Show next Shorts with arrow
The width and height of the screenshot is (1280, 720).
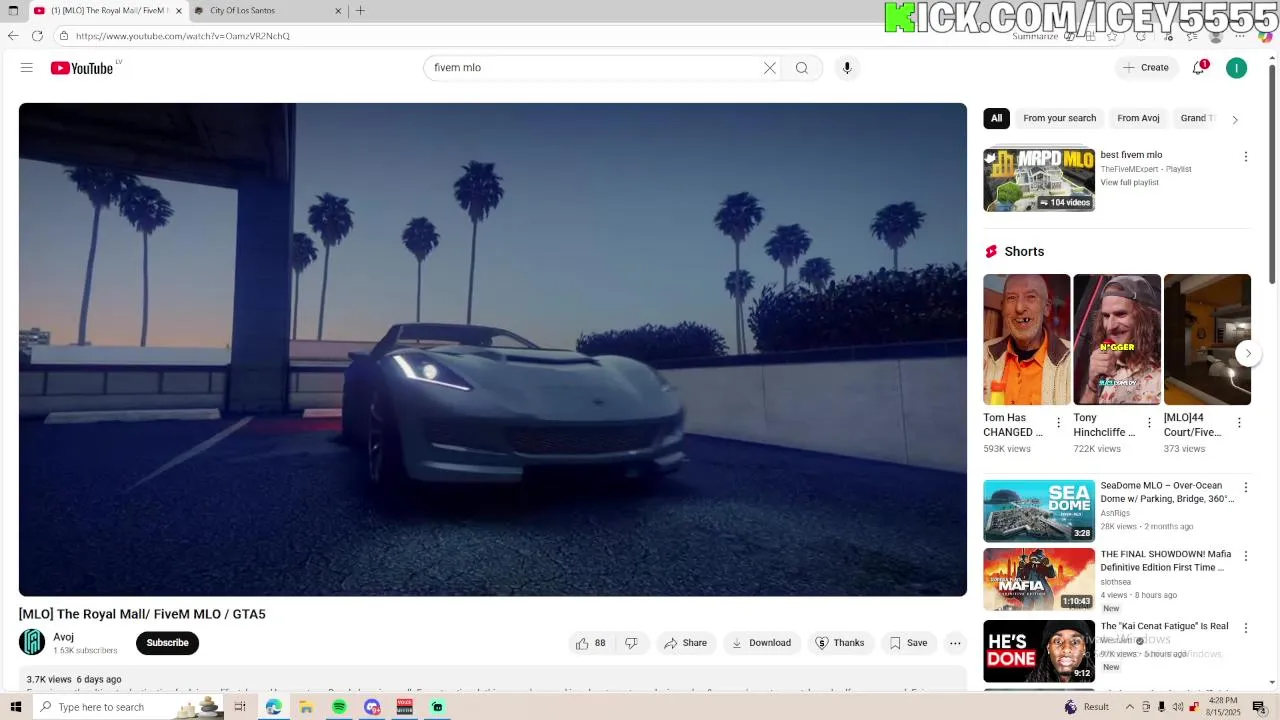click(1248, 353)
